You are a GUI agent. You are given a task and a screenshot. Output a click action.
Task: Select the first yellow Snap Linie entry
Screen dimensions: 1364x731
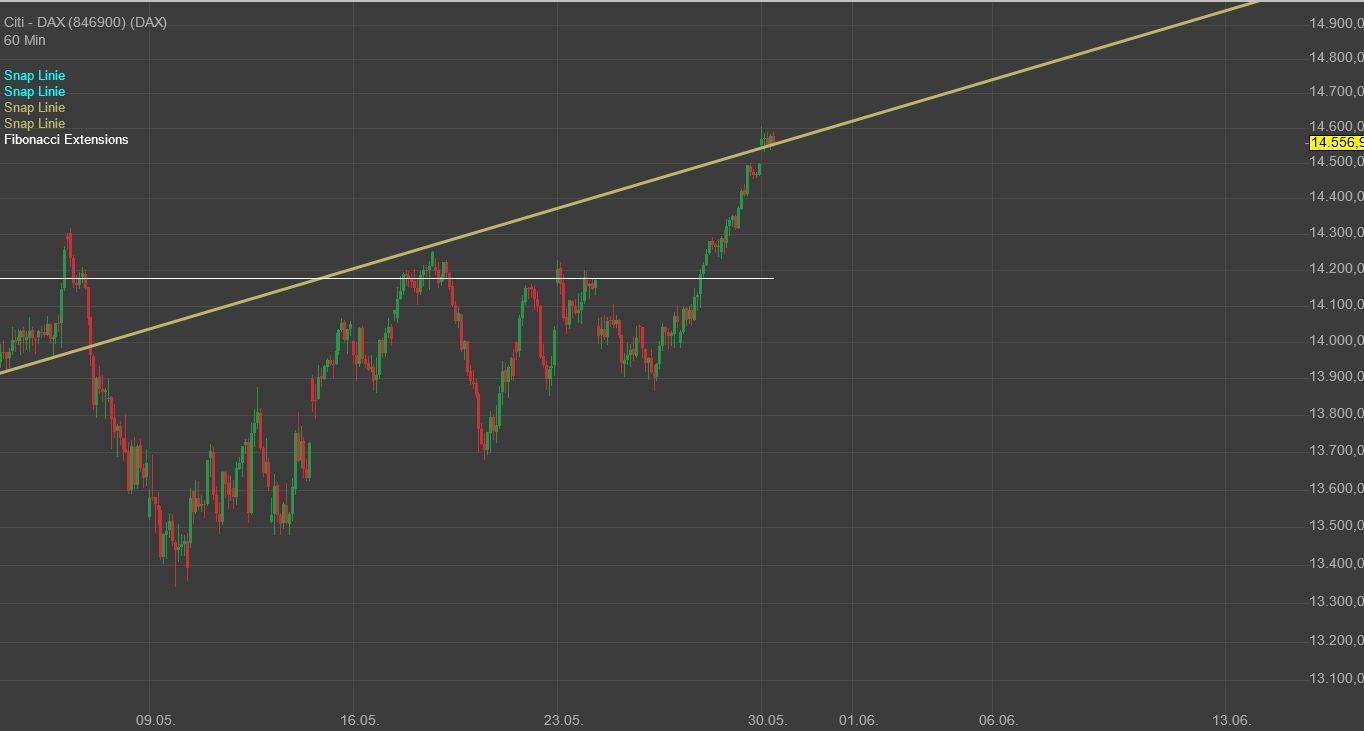pos(34,107)
